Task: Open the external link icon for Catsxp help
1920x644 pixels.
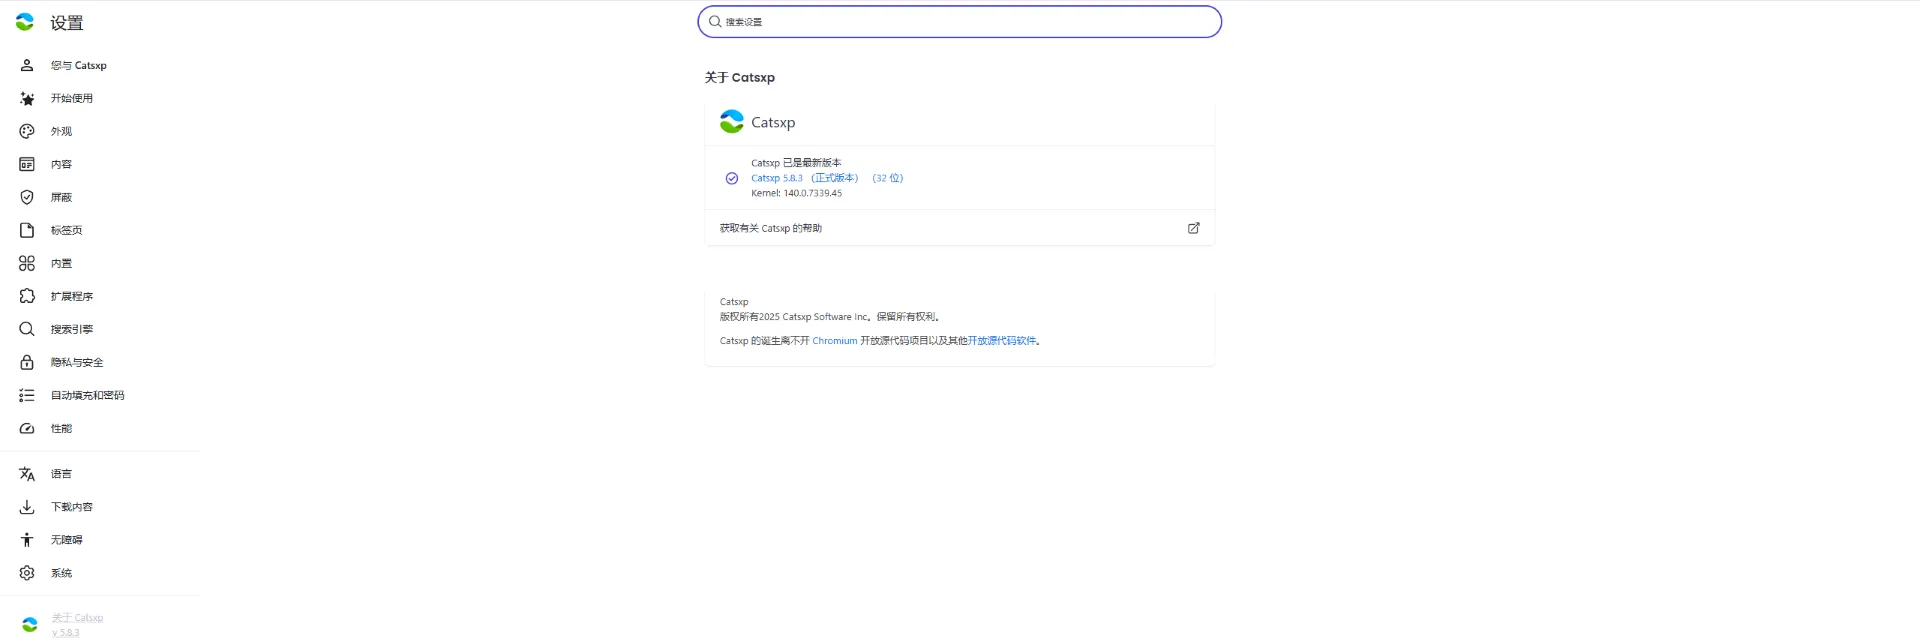Action: [1193, 228]
